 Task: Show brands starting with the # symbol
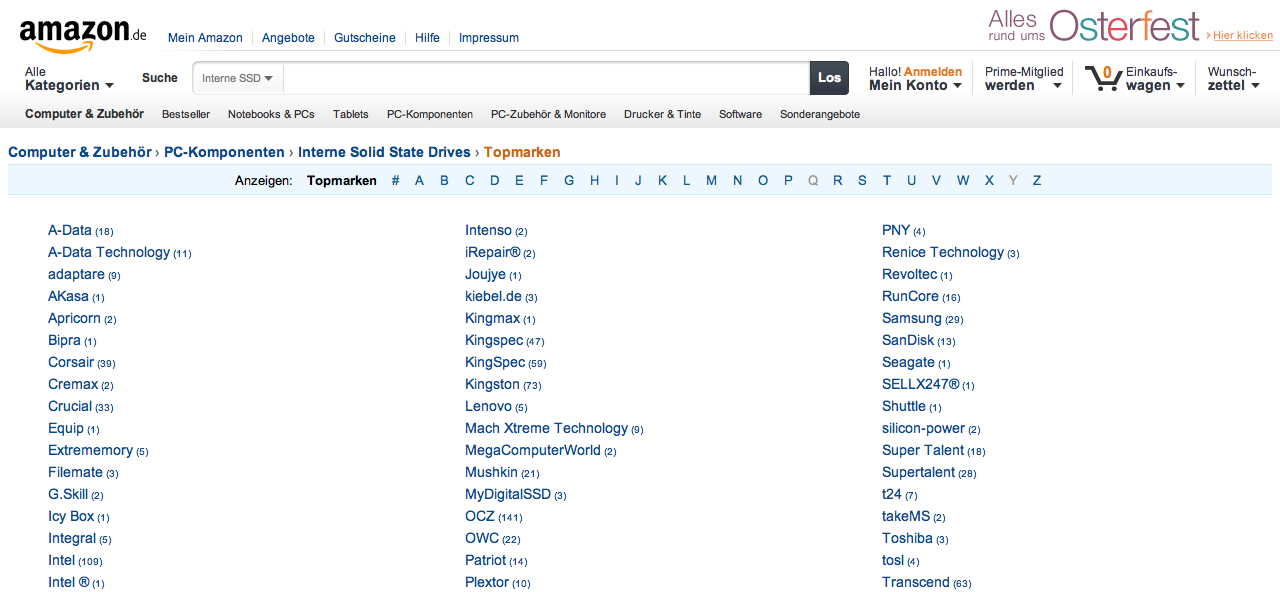[395, 180]
